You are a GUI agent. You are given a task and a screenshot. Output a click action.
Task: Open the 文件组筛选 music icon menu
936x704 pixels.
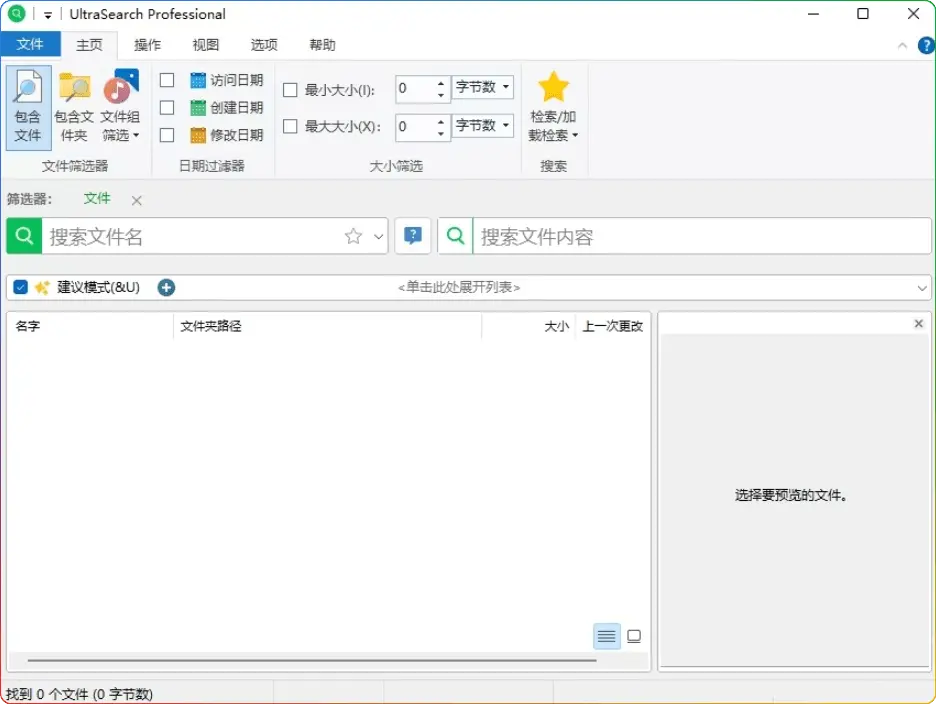point(121,87)
